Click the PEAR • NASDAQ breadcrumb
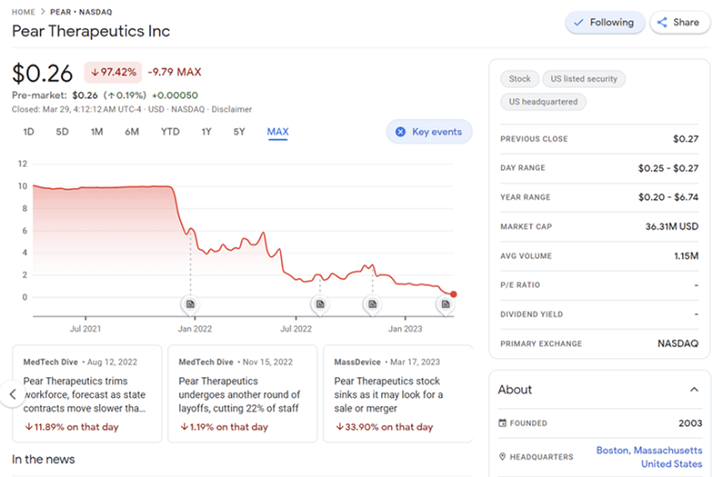This screenshot has height=477, width=712. 81,12
